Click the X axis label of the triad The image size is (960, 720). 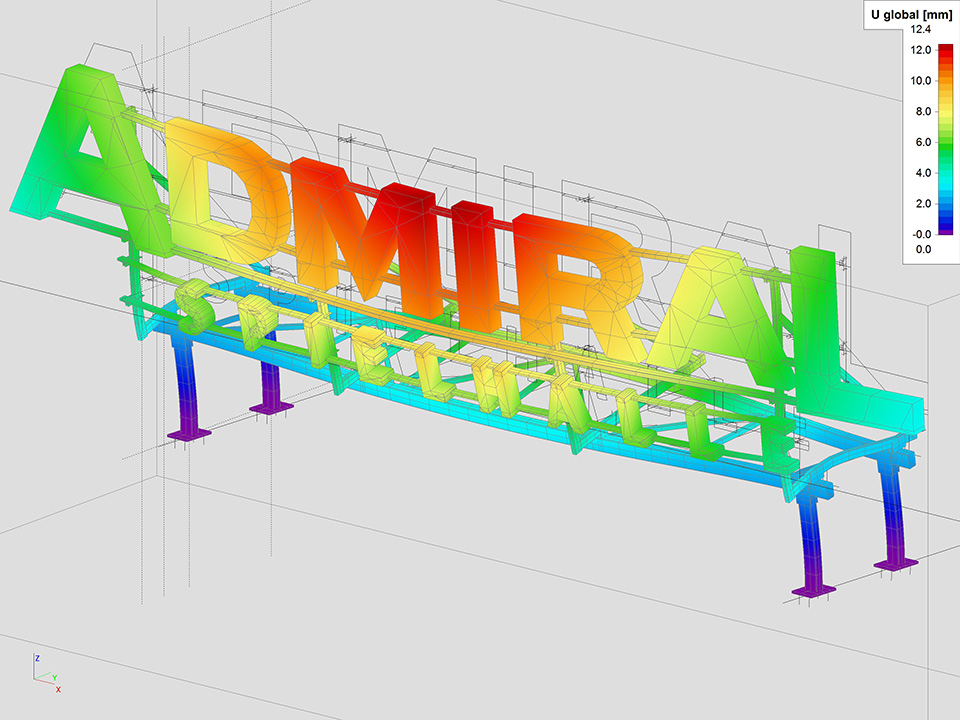pyautogui.click(x=58, y=690)
